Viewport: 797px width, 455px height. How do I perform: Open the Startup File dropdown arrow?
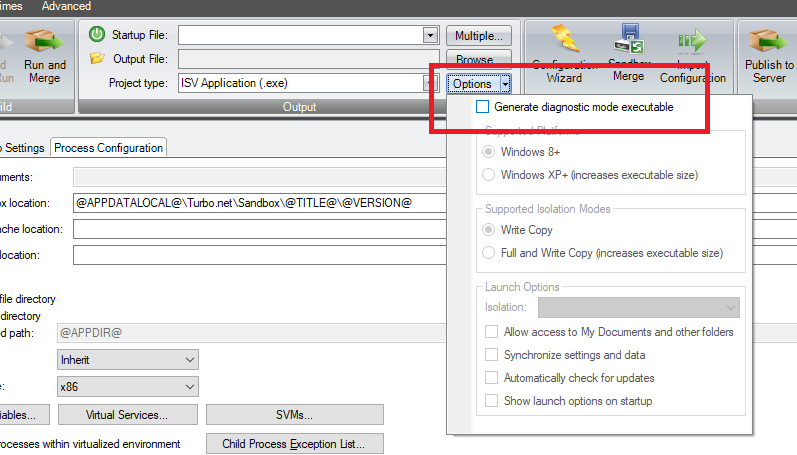(x=431, y=35)
